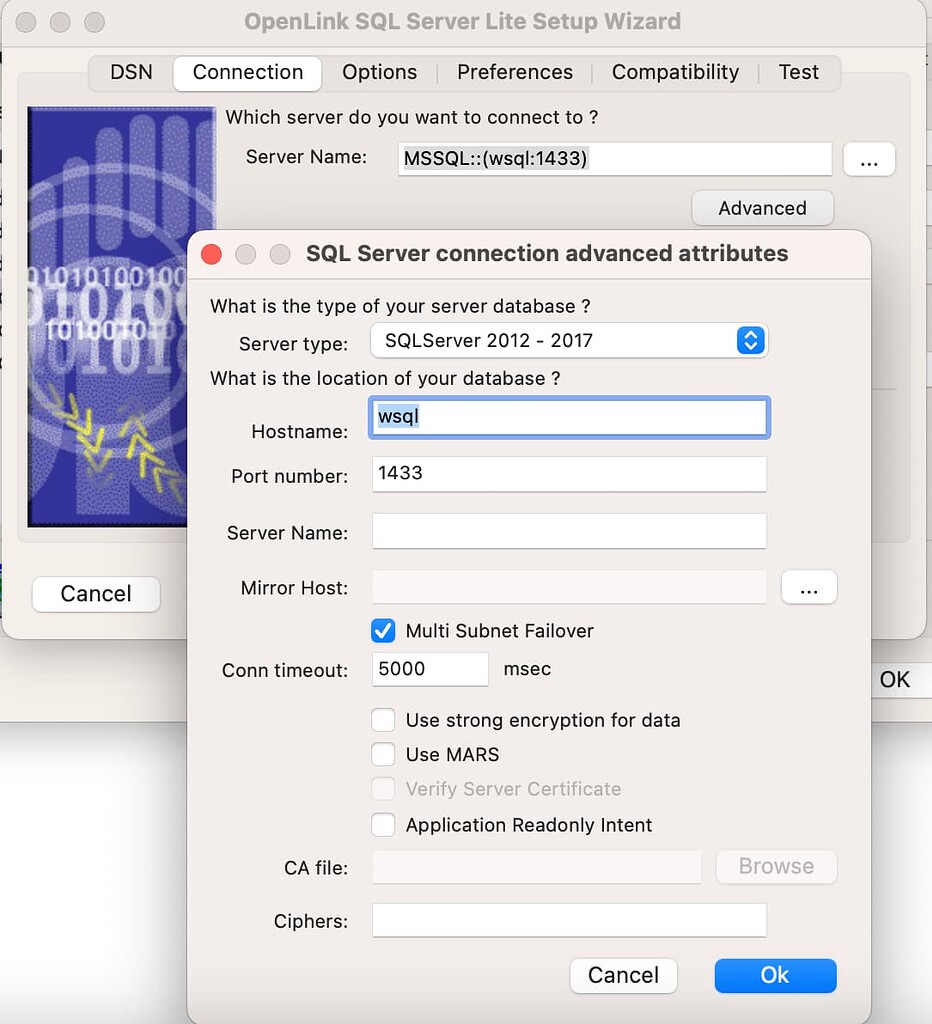Viewport: 932px width, 1024px height.
Task: Click the 'msec' unit label
Action: pyautogui.click(x=527, y=669)
